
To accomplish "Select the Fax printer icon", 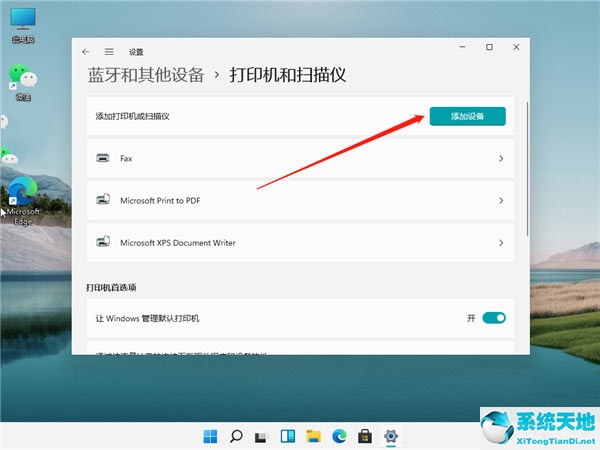I will 103,158.
